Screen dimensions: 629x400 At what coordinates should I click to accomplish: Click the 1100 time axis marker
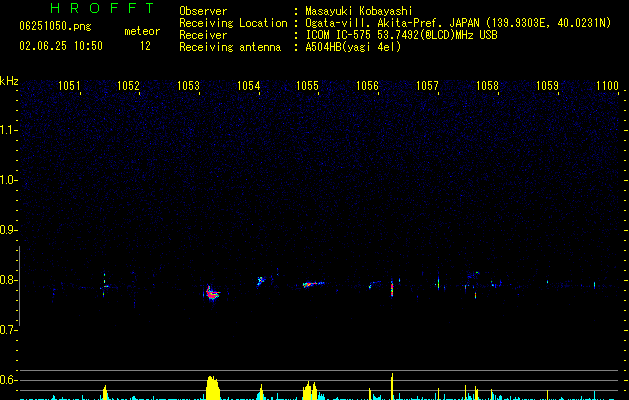coord(607,85)
